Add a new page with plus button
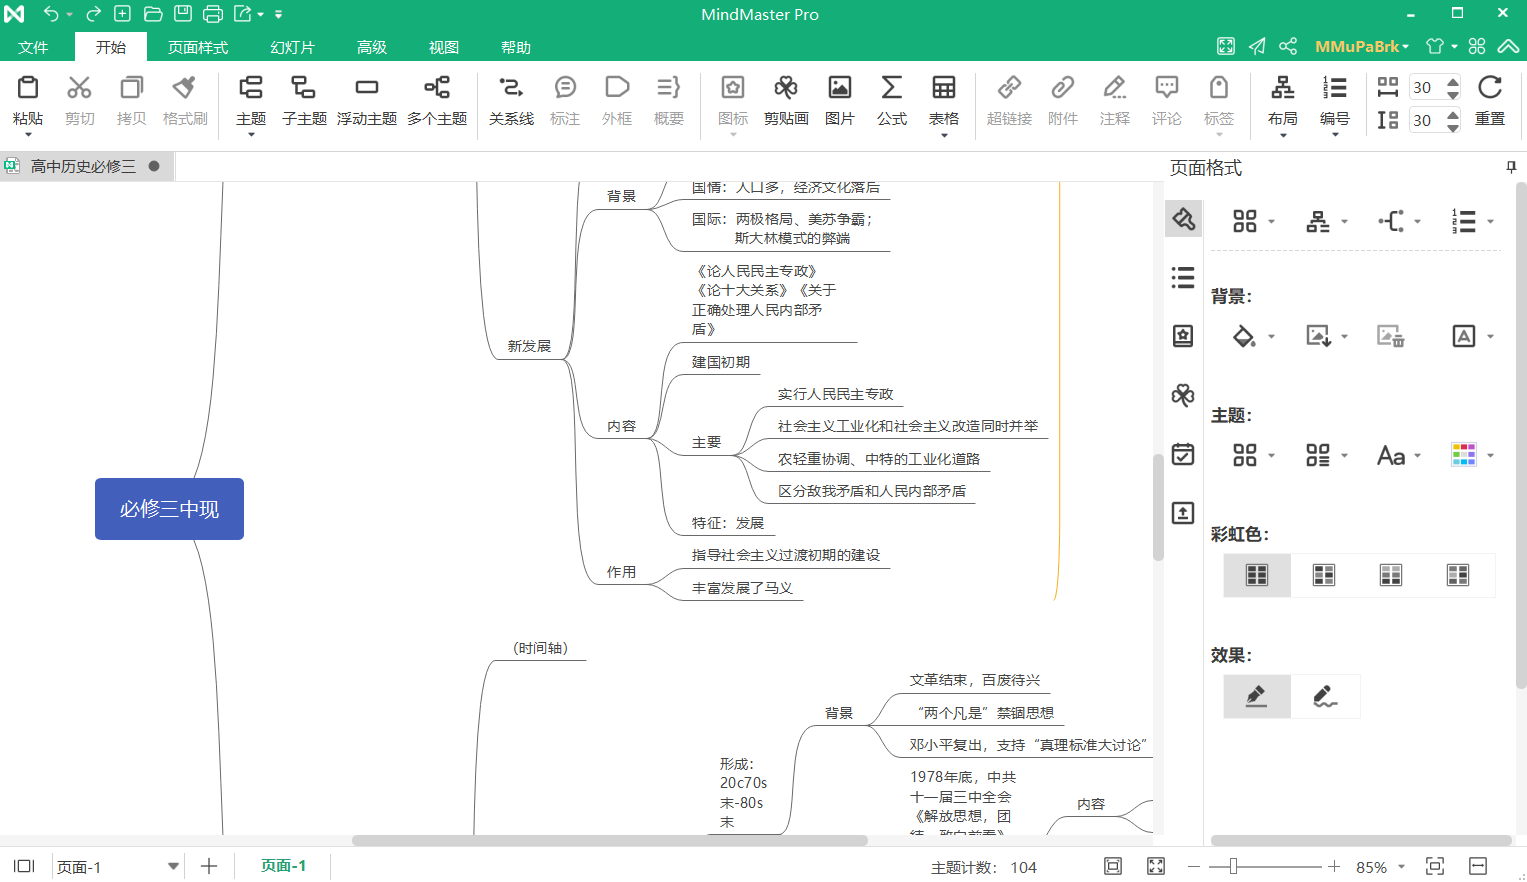This screenshot has width=1527, height=882. click(x=209, y=866)
